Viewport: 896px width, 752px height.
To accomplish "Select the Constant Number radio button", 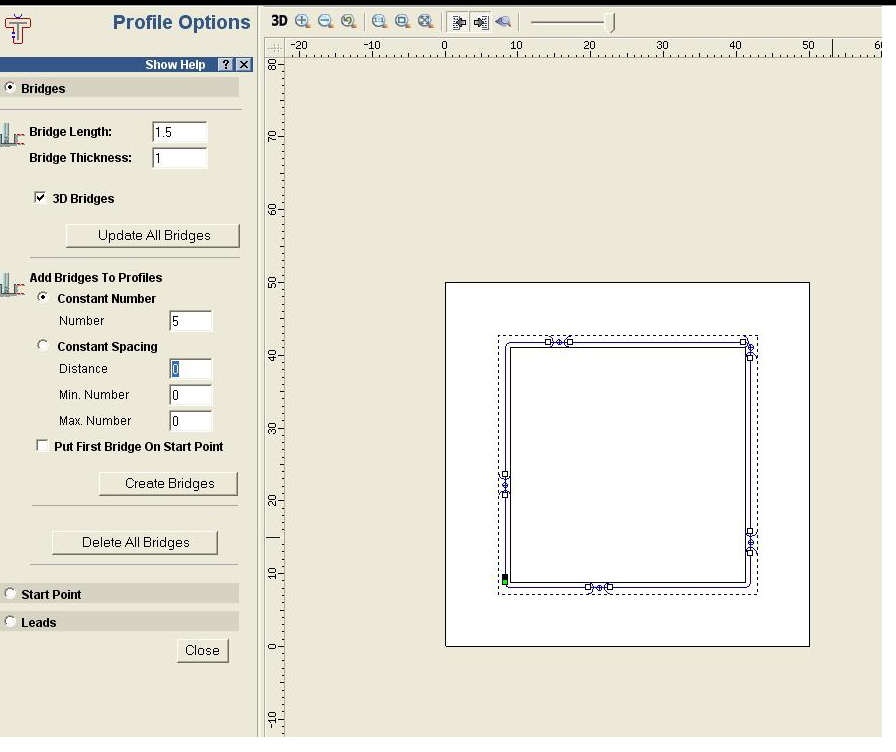I will tap(42, 297).
